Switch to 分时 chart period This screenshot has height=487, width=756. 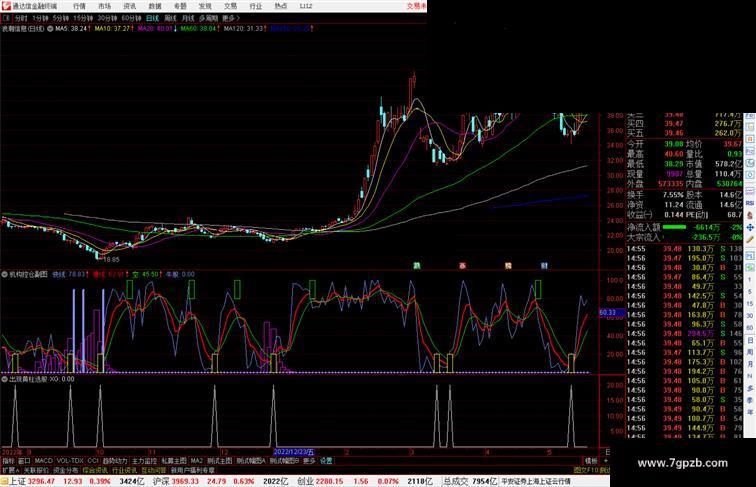click(x=21, y=18)
